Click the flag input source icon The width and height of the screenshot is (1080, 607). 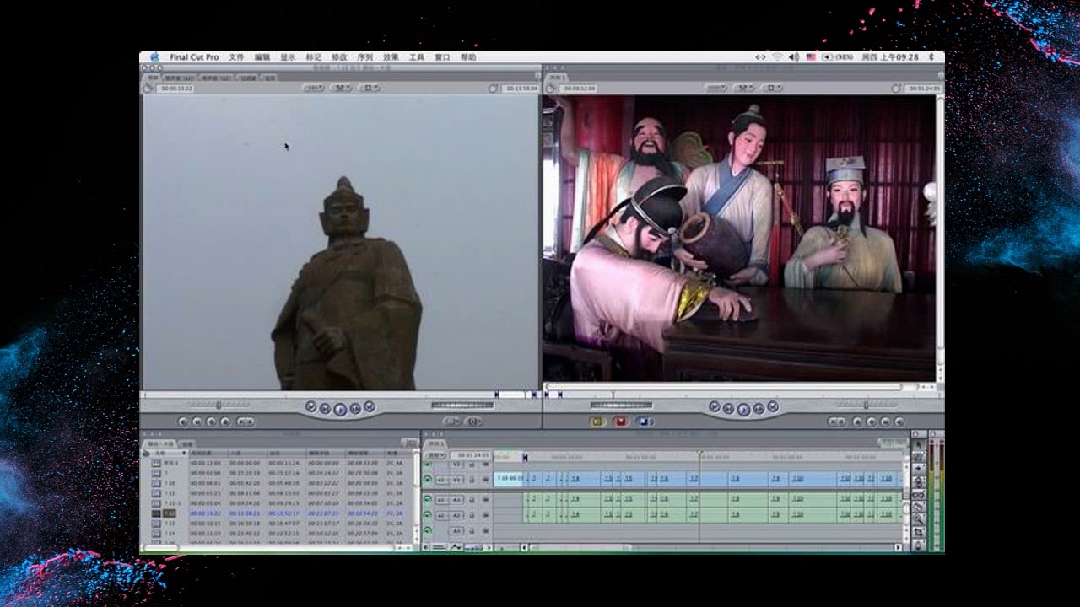click(811, 57)
